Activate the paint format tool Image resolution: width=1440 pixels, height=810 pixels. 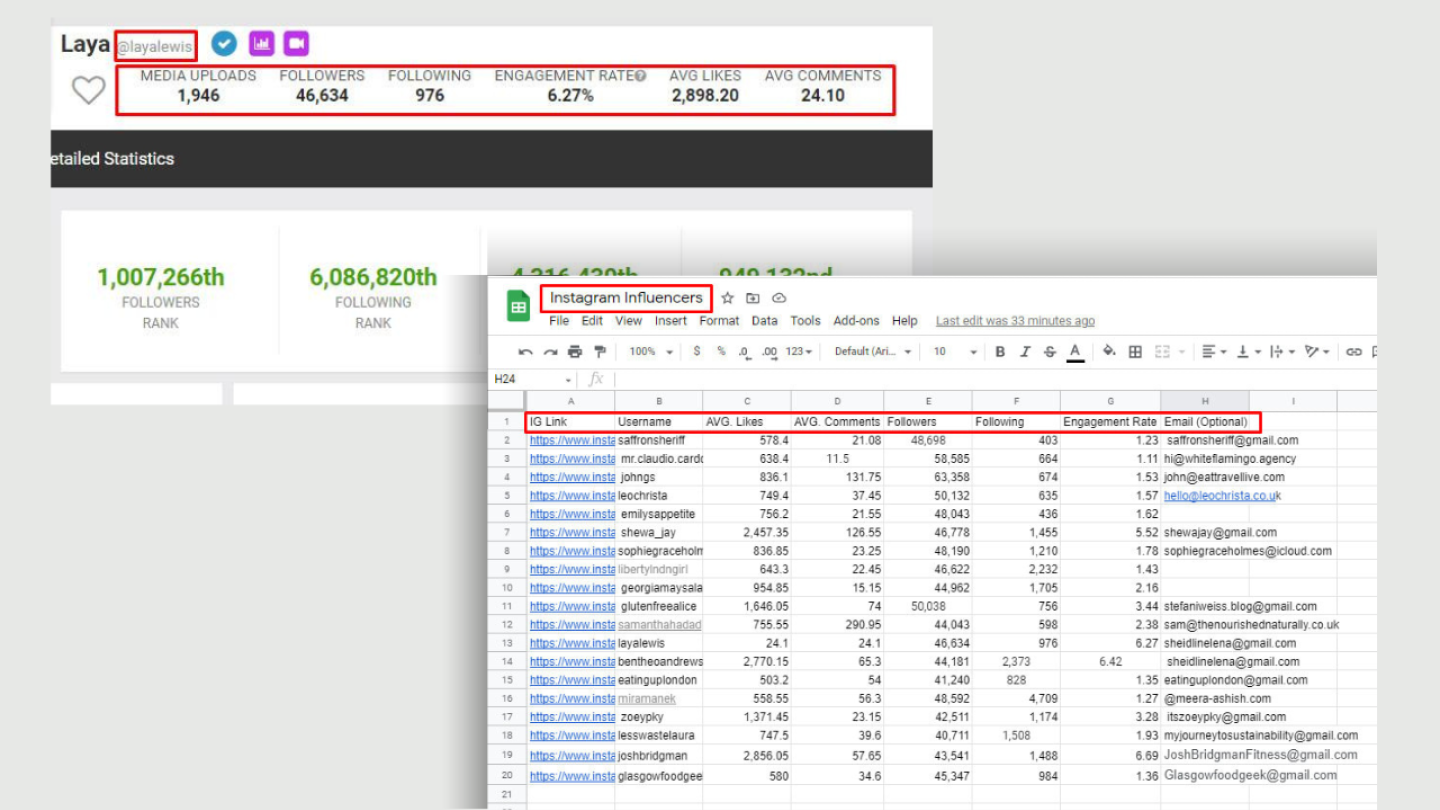coord(599,352)
